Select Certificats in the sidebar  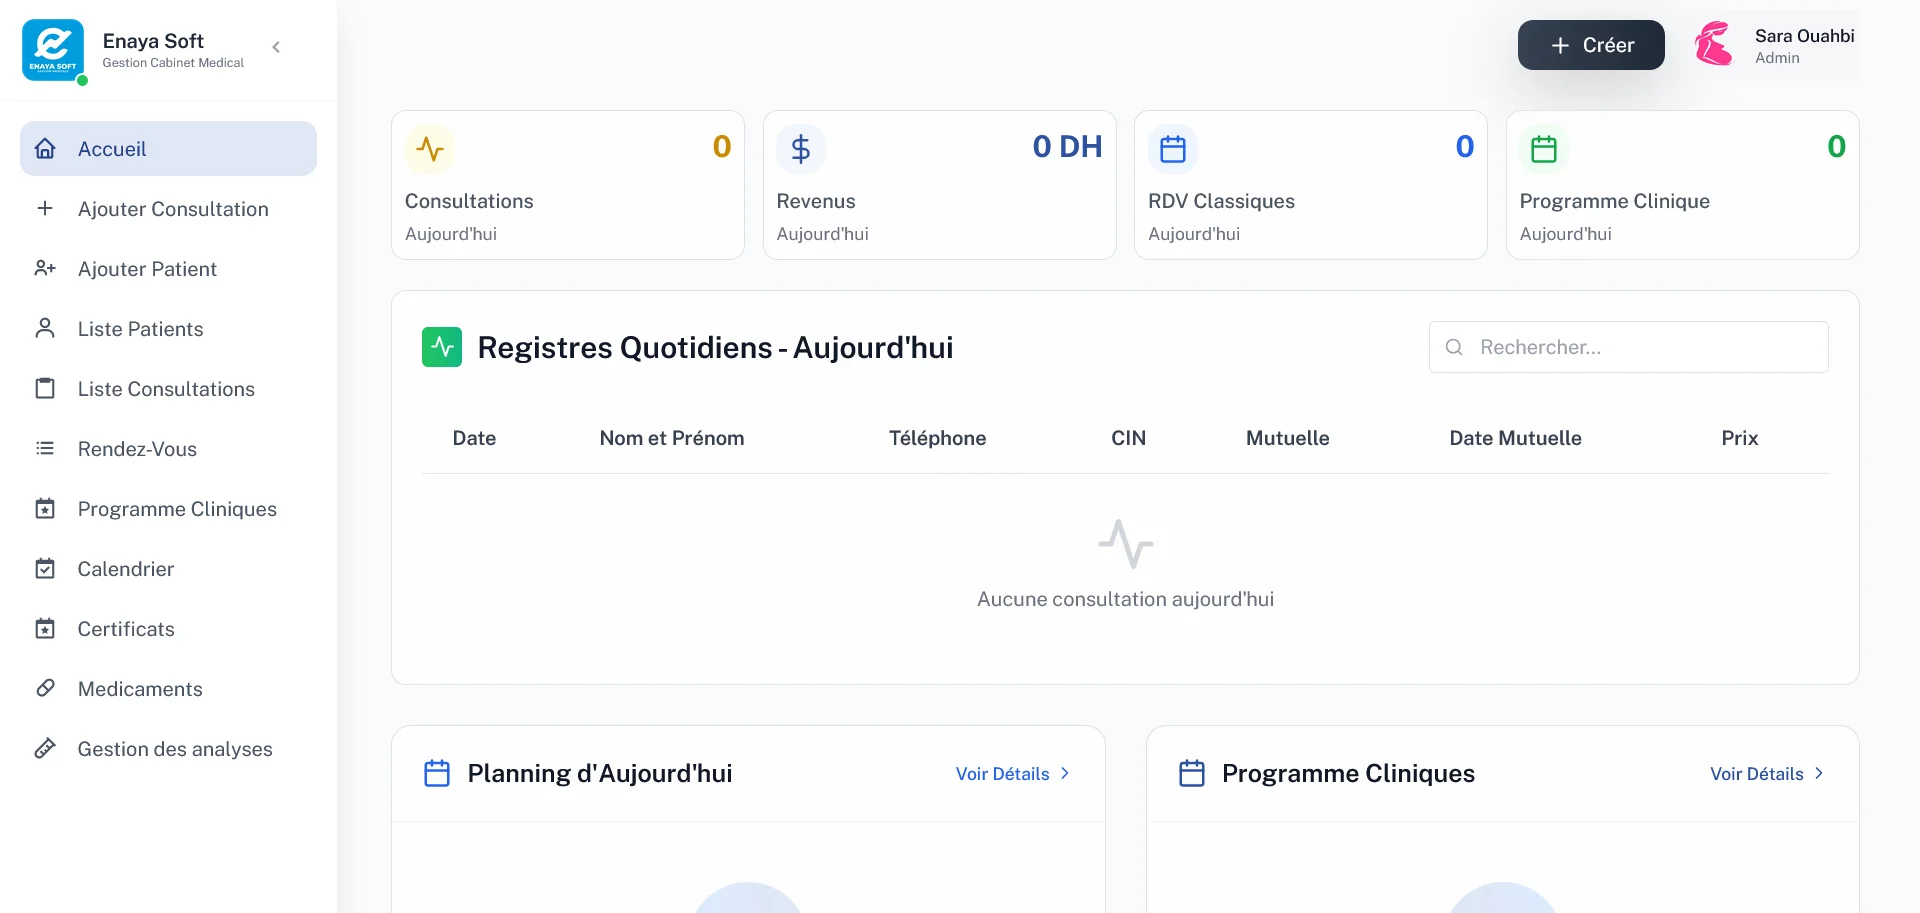(x=126, y=628)
